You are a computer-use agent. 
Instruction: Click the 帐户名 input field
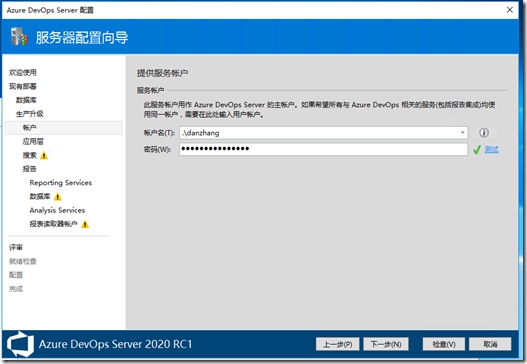coord(323,133)
